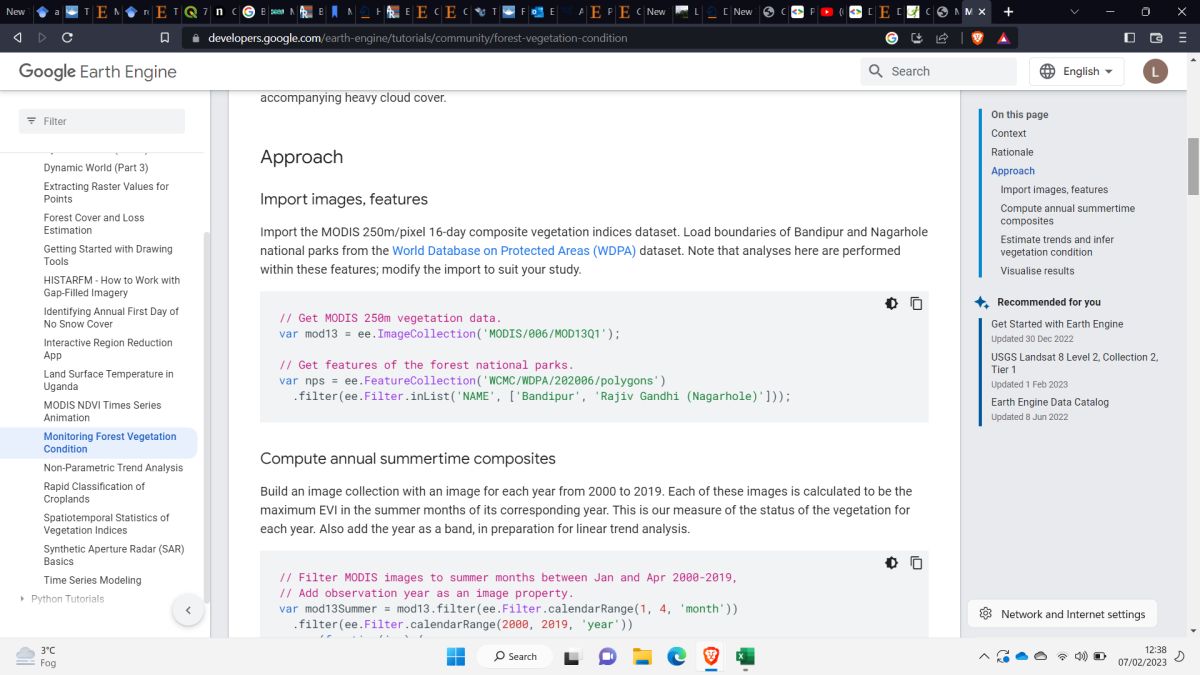
Task: Click the search magnifier icon in site header
Action: click(x=876, y=71)
